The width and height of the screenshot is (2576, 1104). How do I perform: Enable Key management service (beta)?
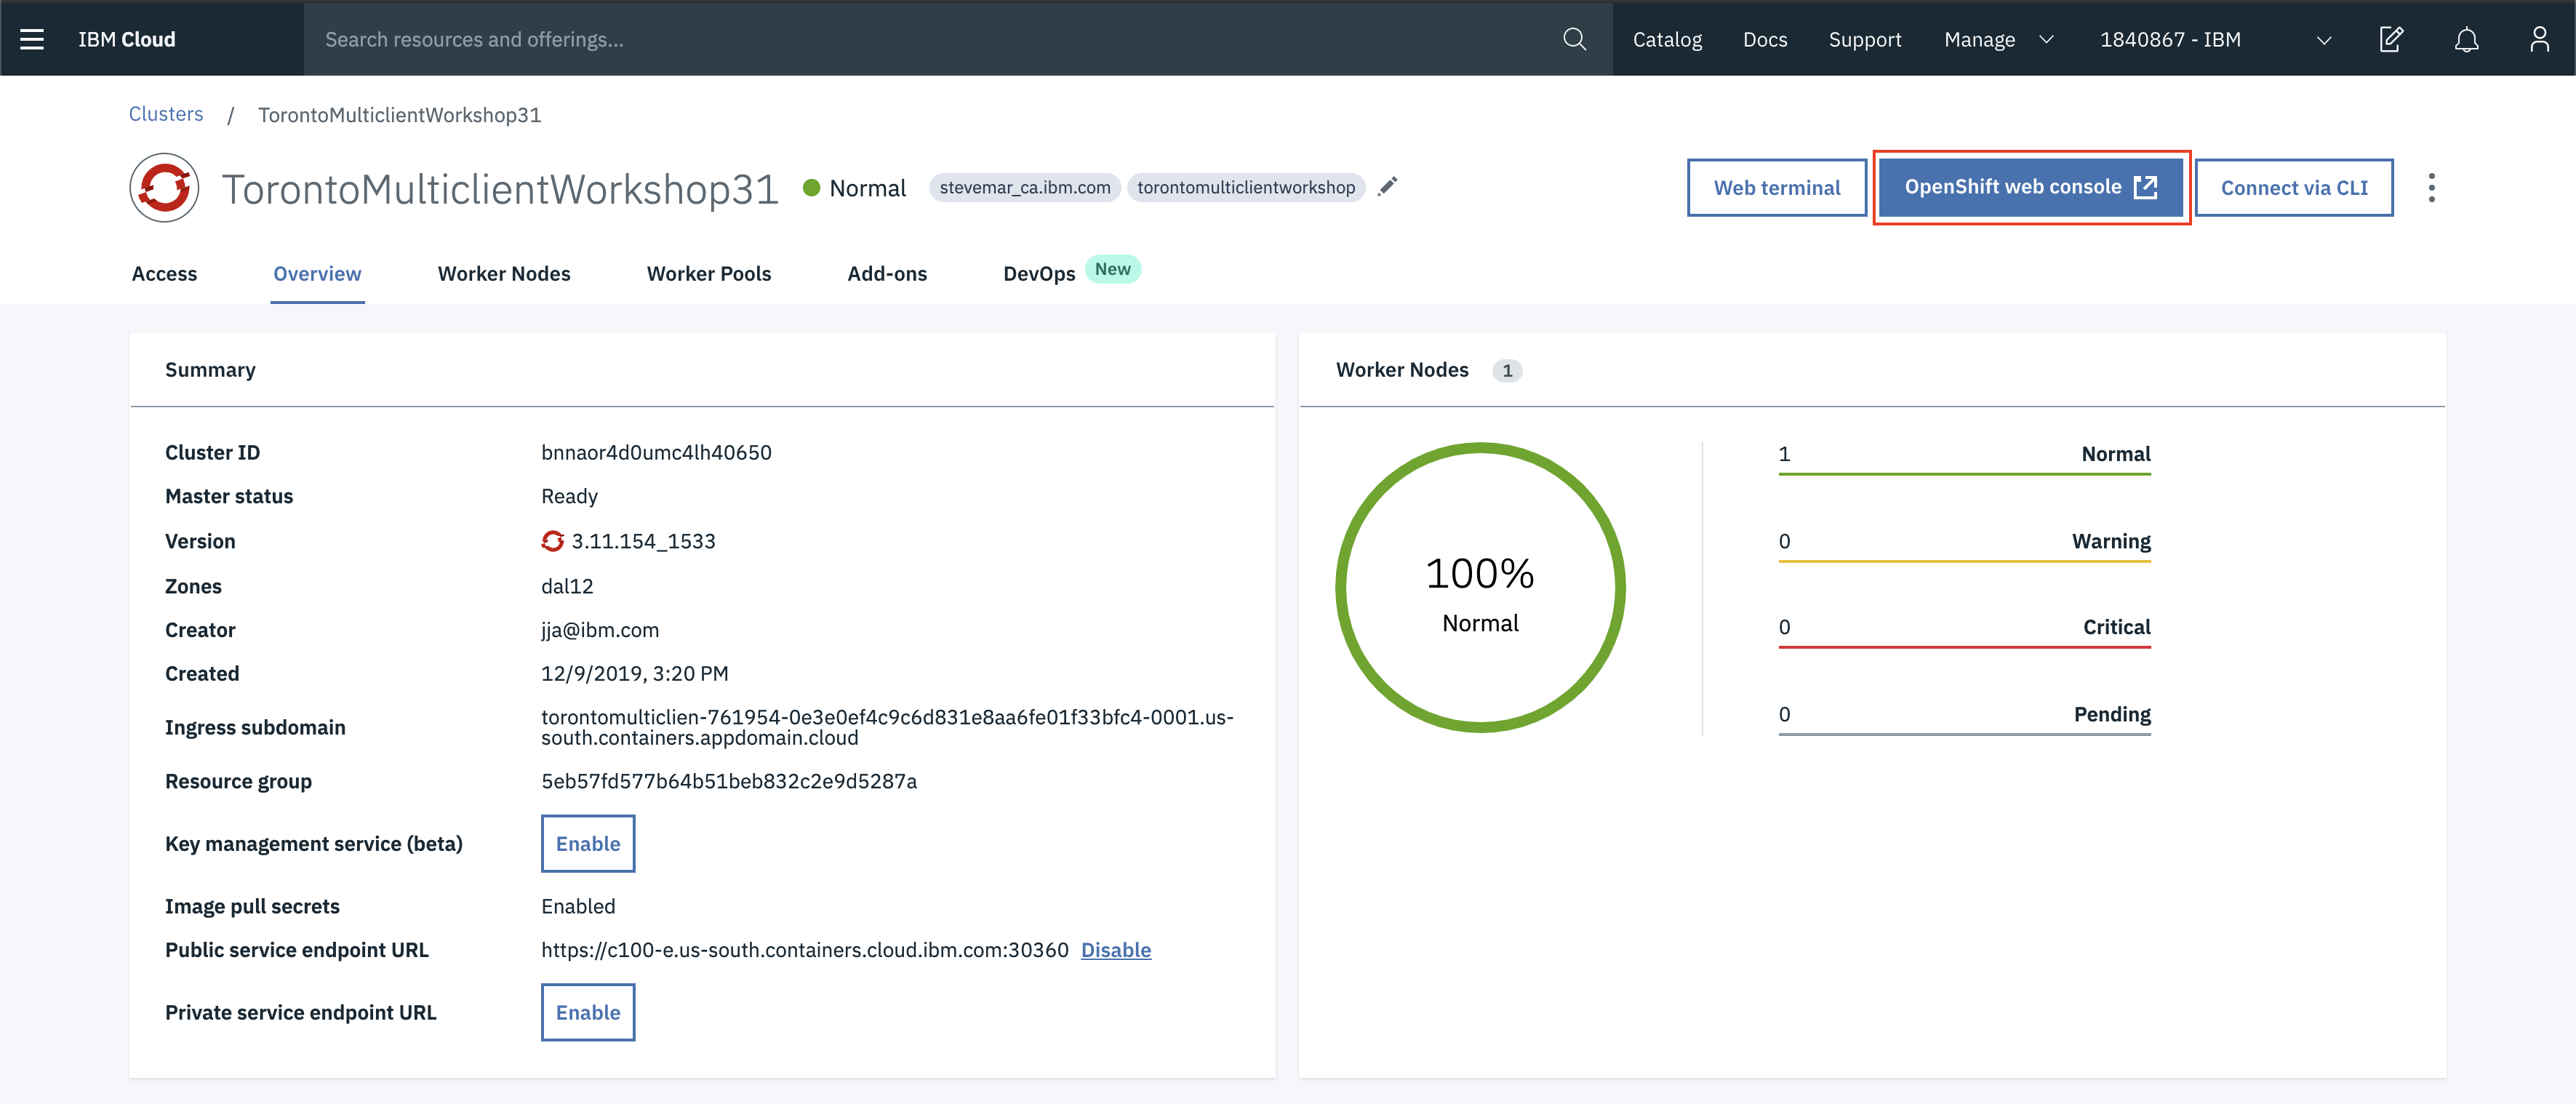click(588, 843)
